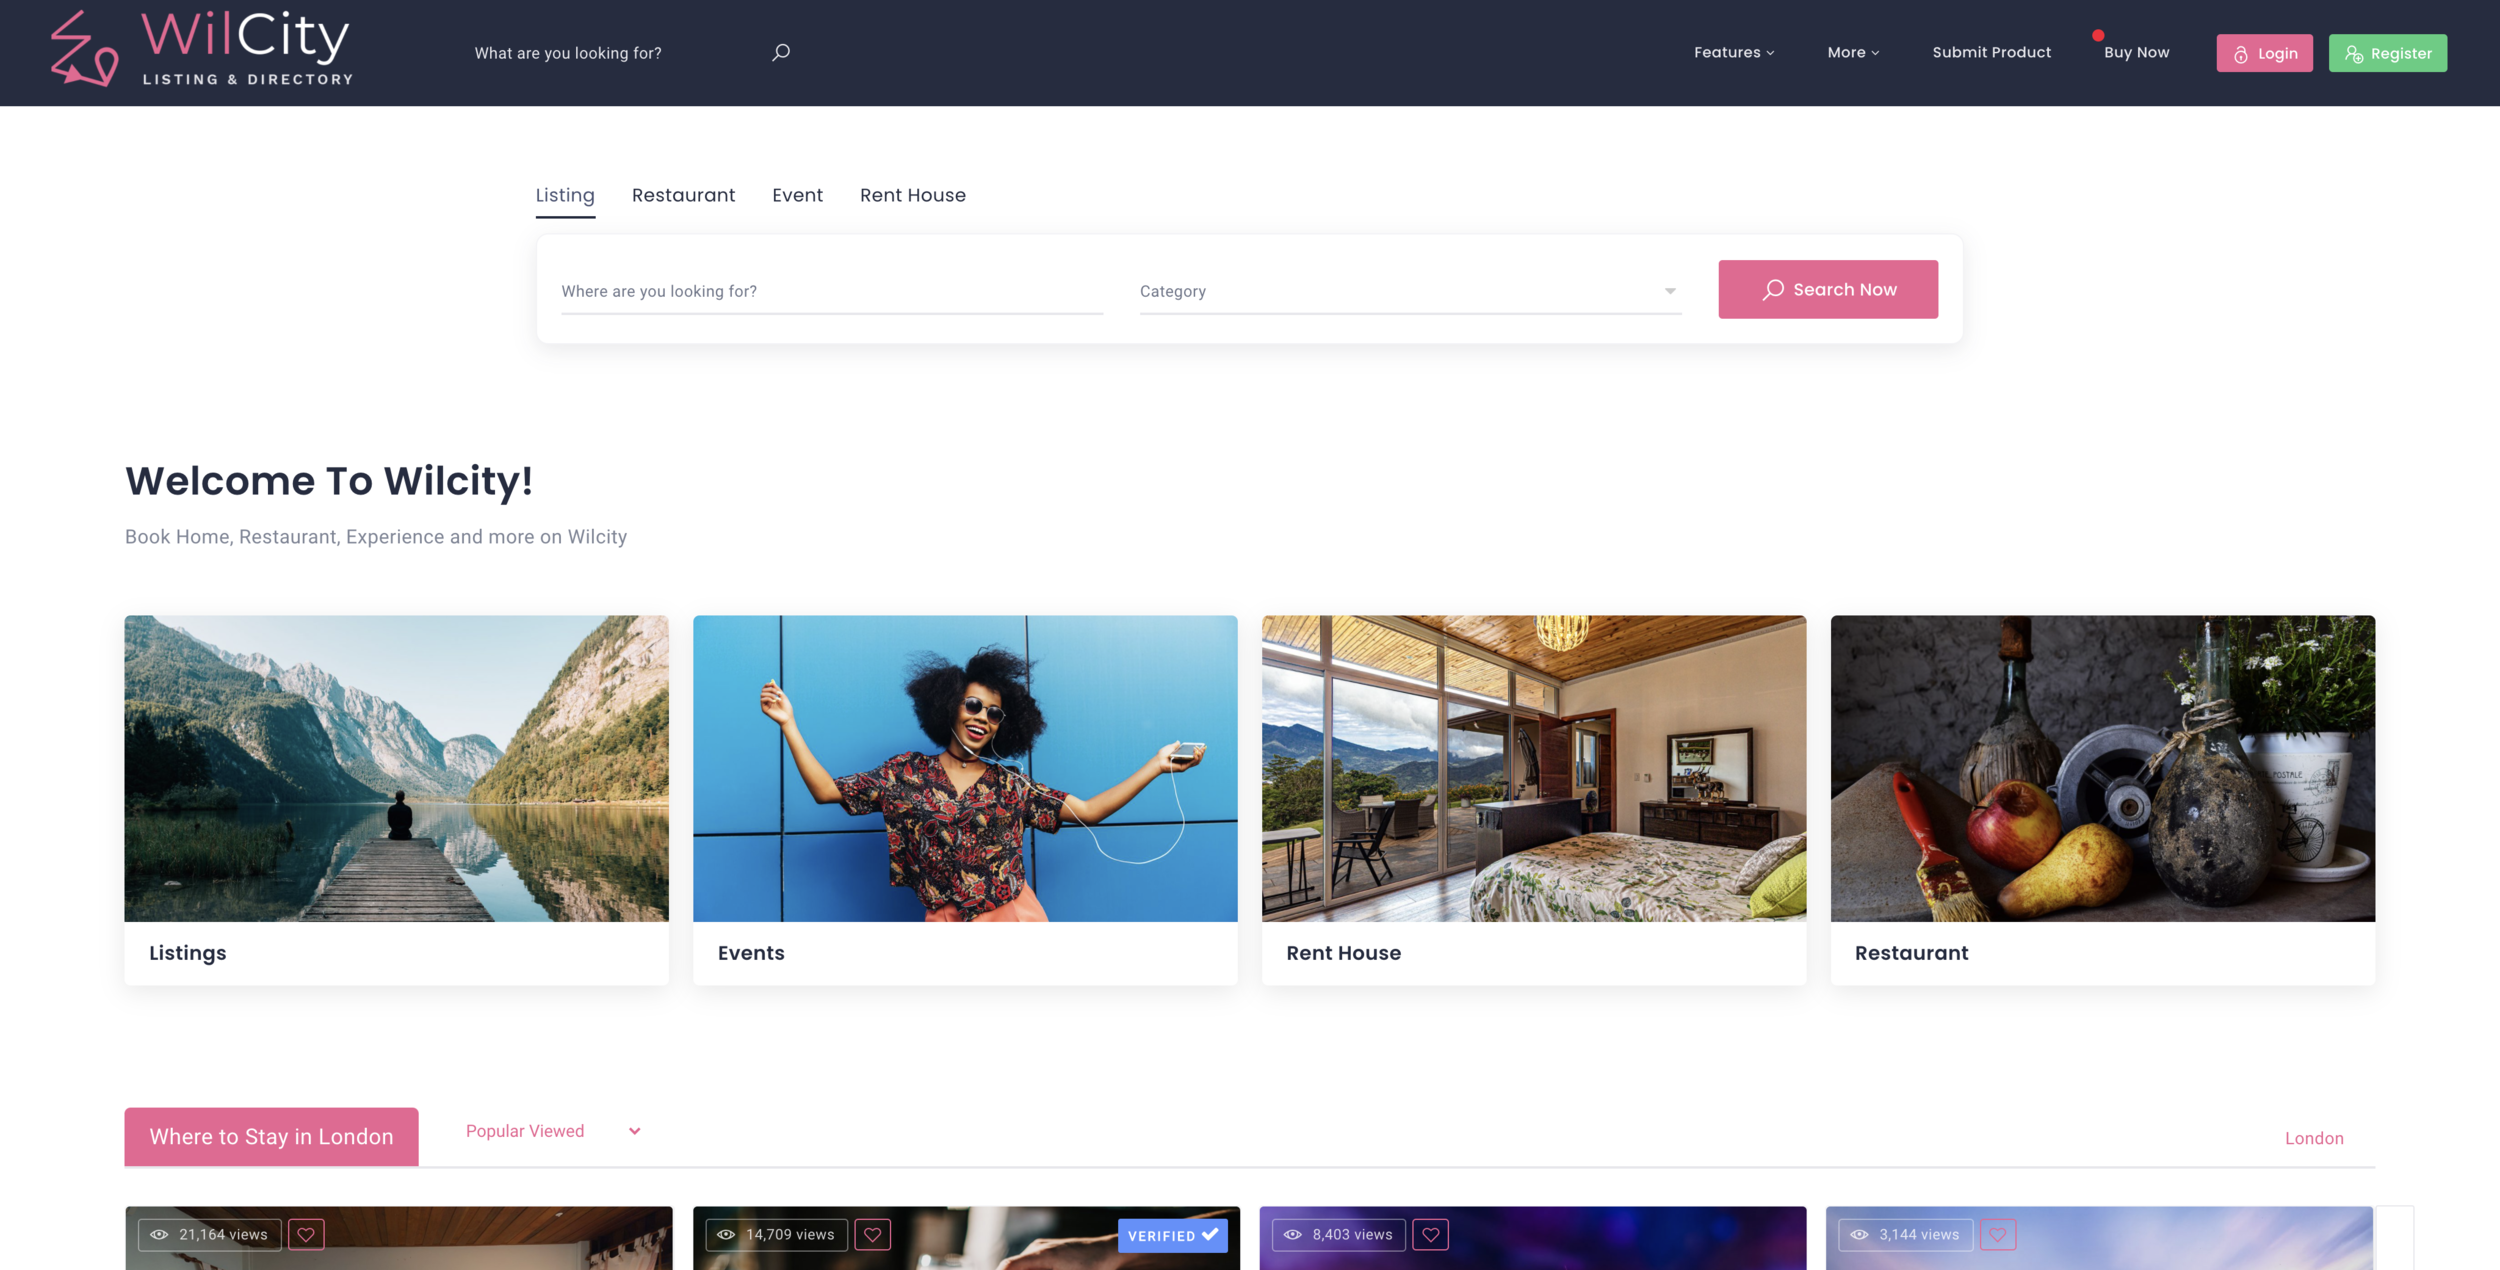Click the eye icon beside 8,403 views
Screen dimensions: 2500x1270
click(x=1293, y=1235)
